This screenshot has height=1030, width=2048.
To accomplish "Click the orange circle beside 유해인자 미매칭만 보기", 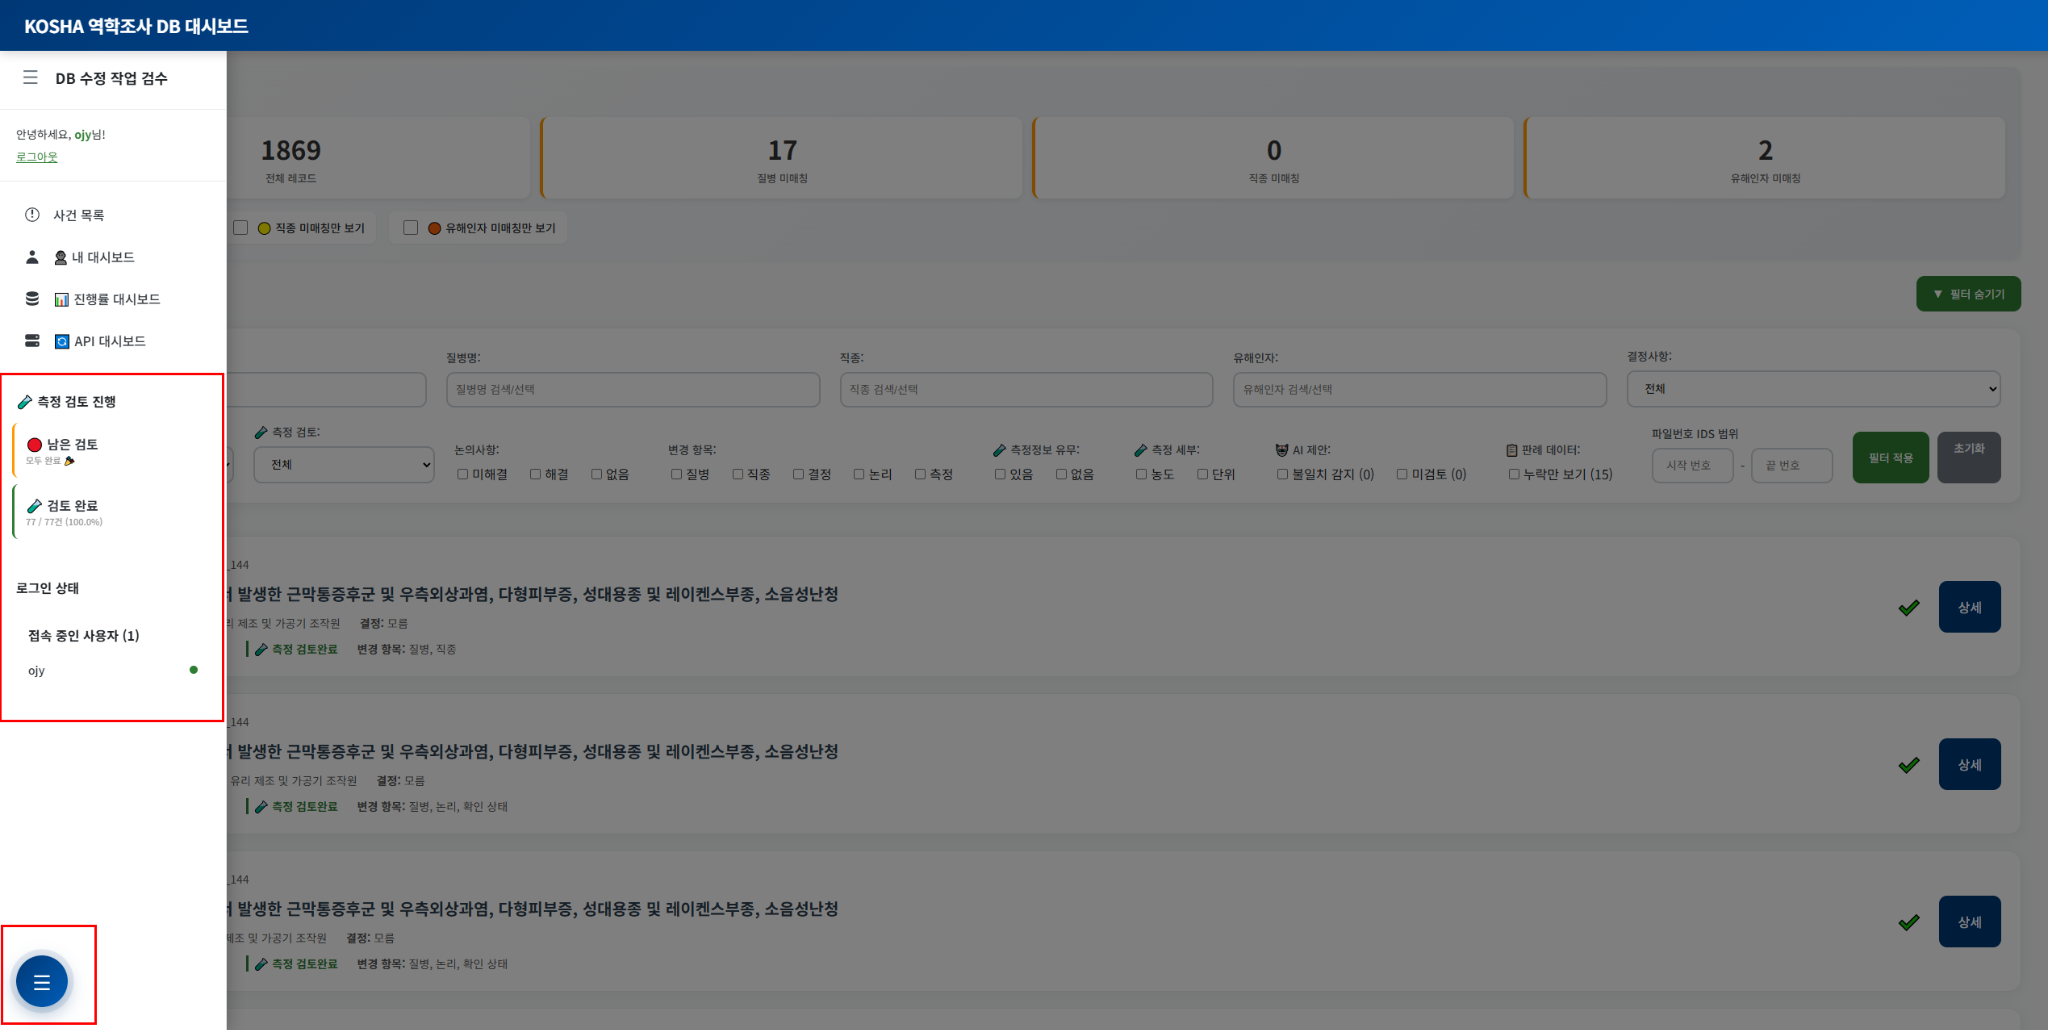I will click(434, 228).
